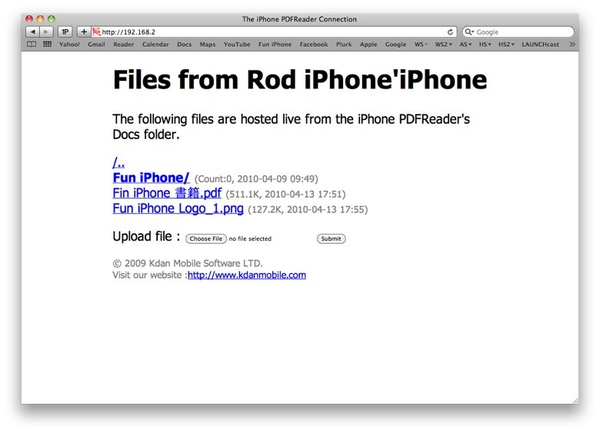Open the Yahoo! bookmark
This screenshot has width=600, height=433.
tap(70, 44)
